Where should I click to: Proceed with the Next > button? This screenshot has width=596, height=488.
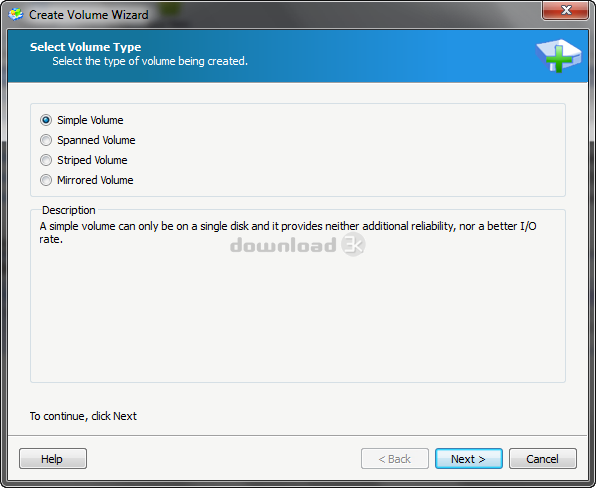coord(469,459)
